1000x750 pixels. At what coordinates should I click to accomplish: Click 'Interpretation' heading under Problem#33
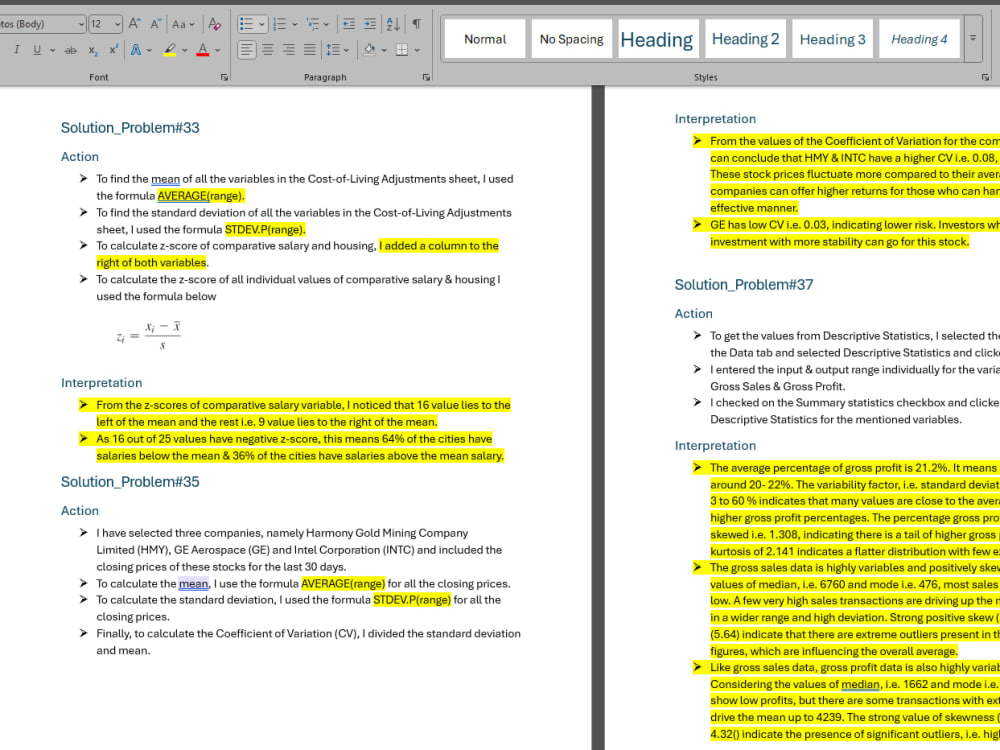[101, 383]
